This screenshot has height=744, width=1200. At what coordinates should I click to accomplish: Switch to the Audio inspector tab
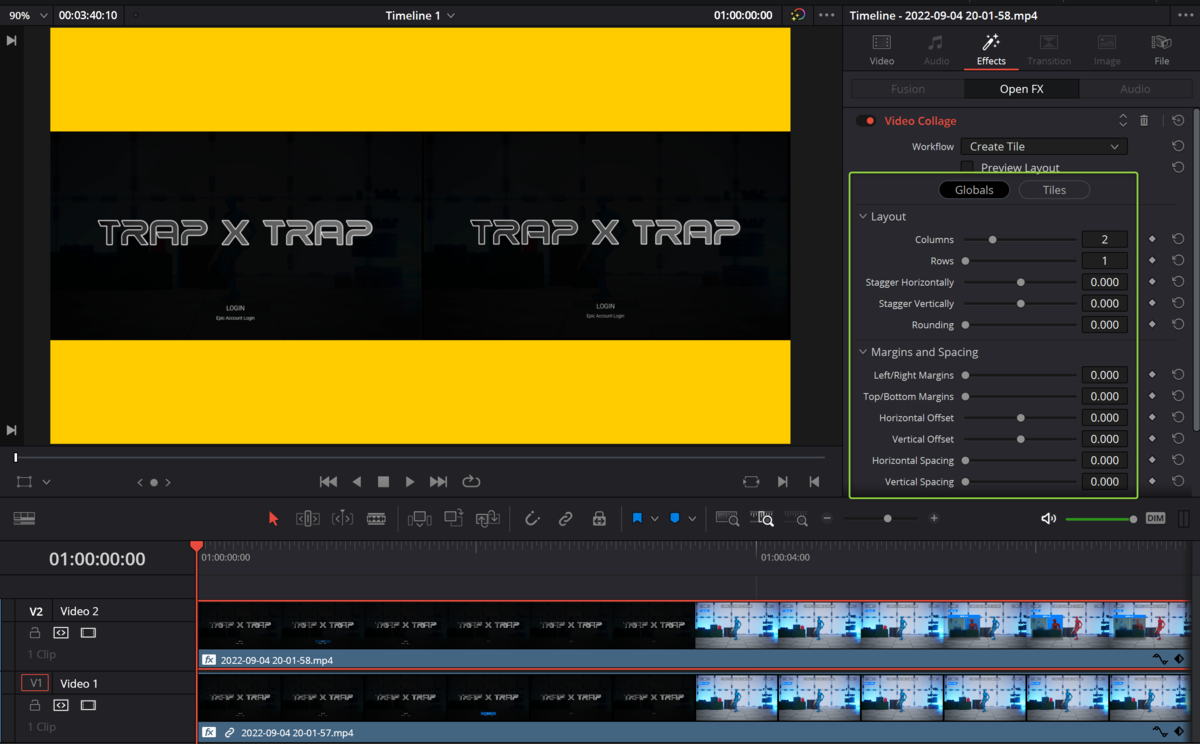pos(936,50)
